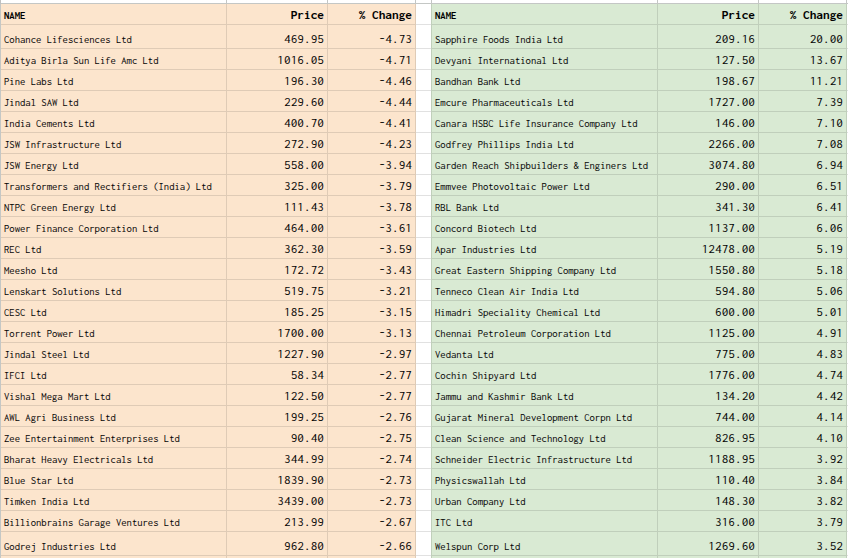
Task: Click Jindal Steel Ltd name
Action: (x=47, y=355)
